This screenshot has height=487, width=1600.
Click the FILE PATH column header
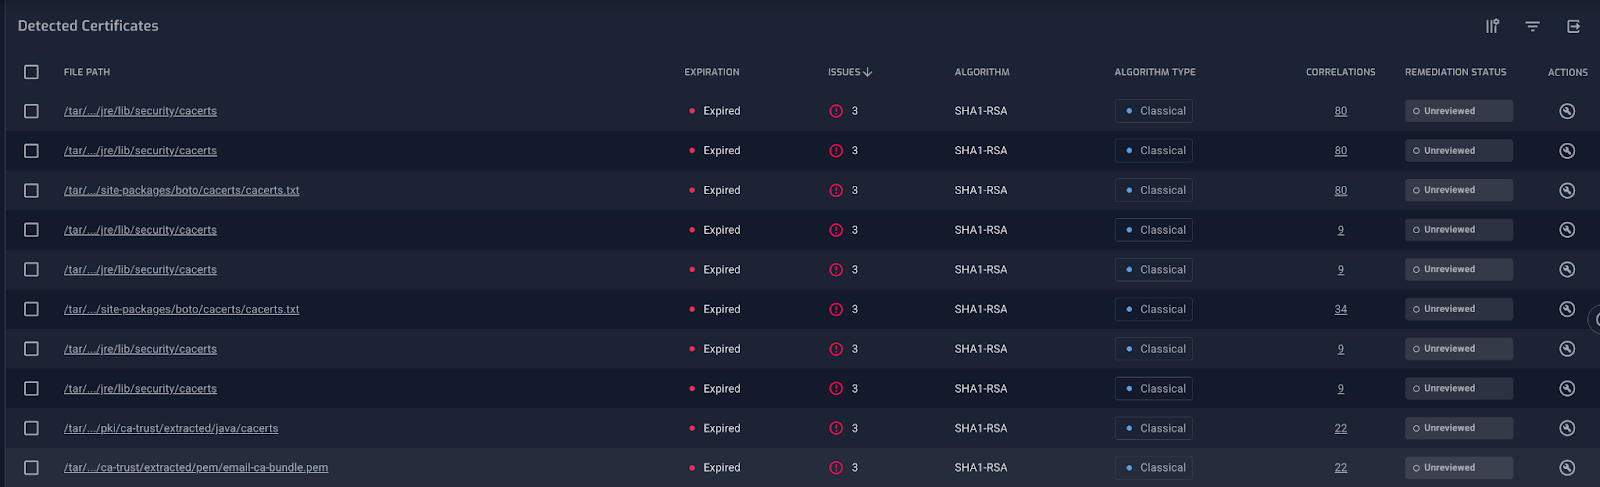click(x=87, y=72)
